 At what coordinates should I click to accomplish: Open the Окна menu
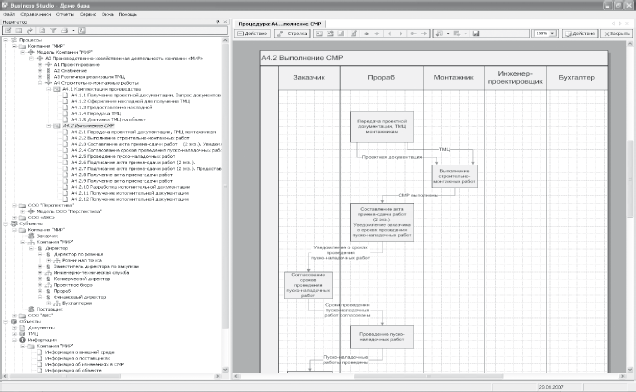(x=107, y=14)
